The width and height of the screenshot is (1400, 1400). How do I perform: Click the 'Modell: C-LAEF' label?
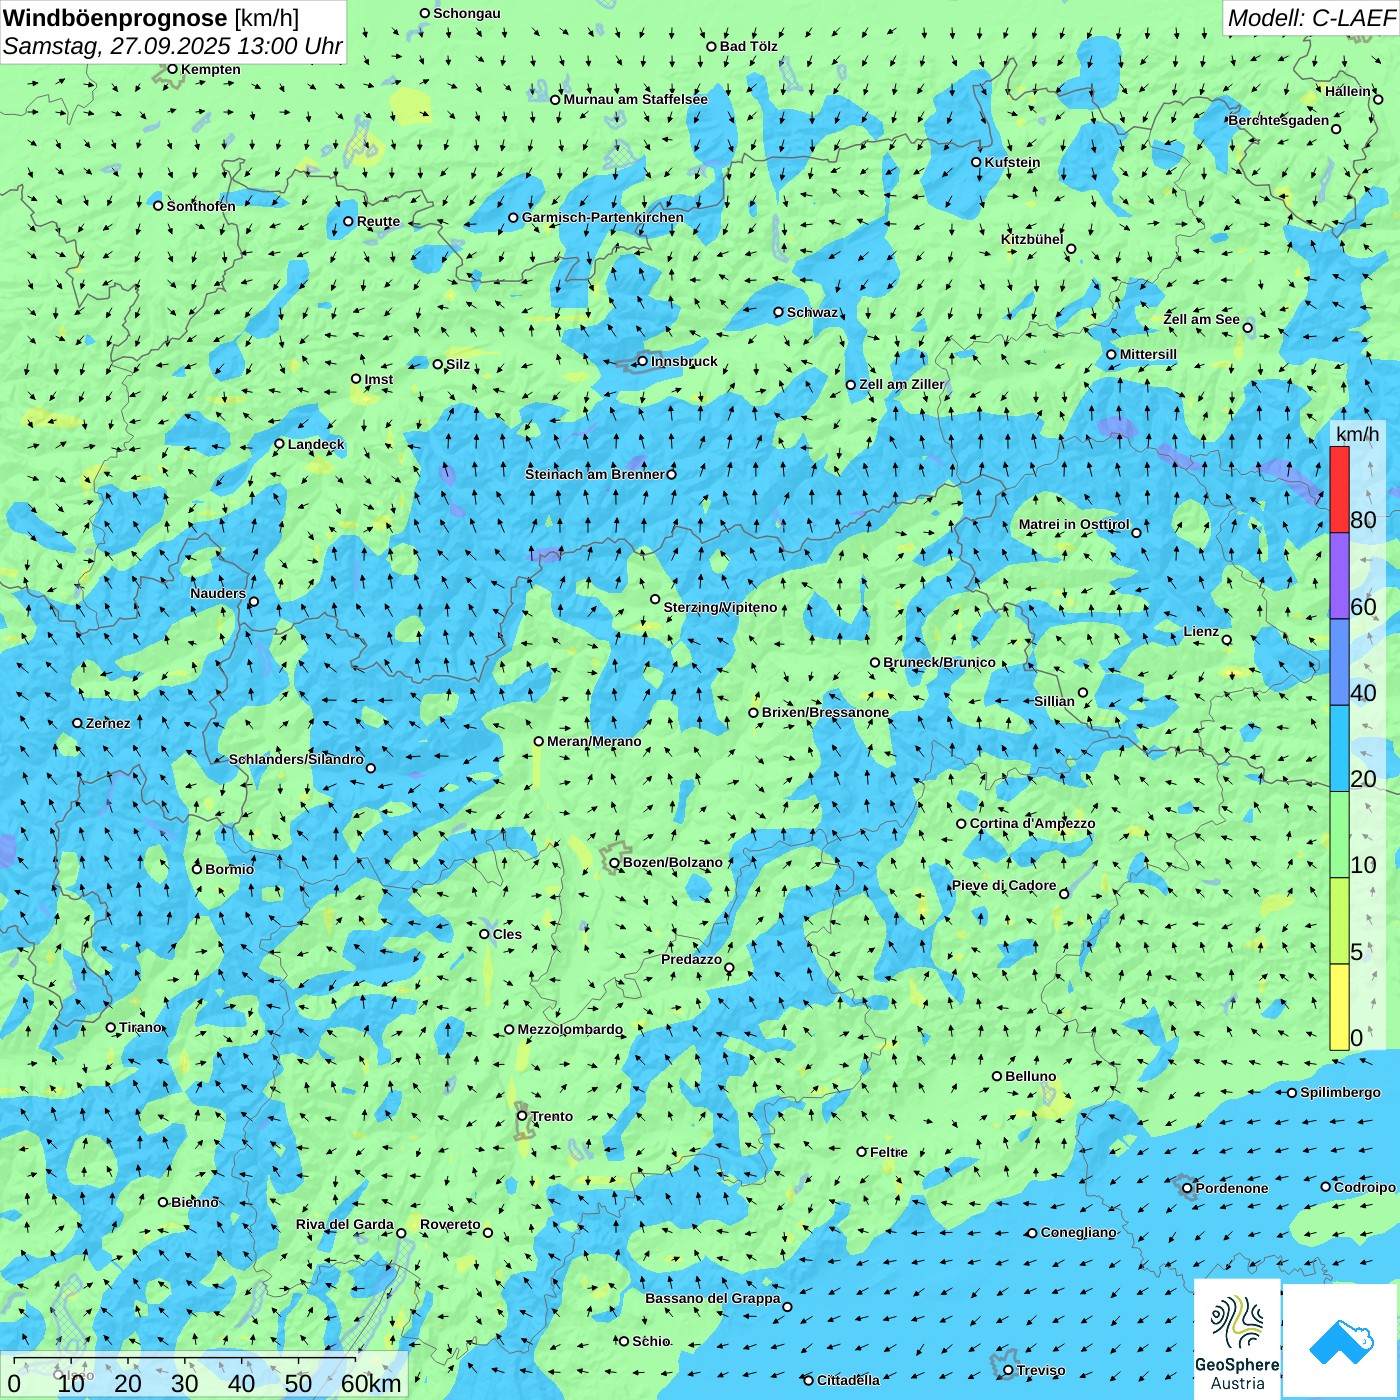pos(1310,17)
